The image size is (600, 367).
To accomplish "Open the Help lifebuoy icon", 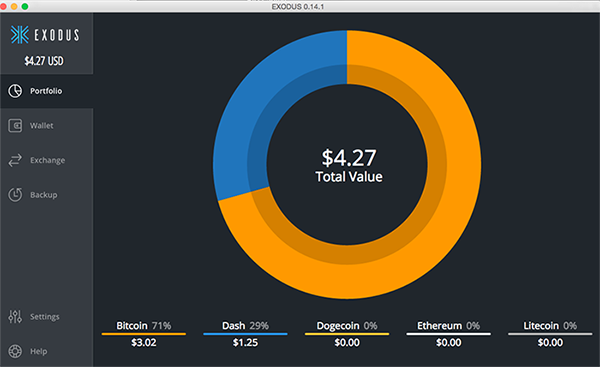I will [x=15, y=351].
